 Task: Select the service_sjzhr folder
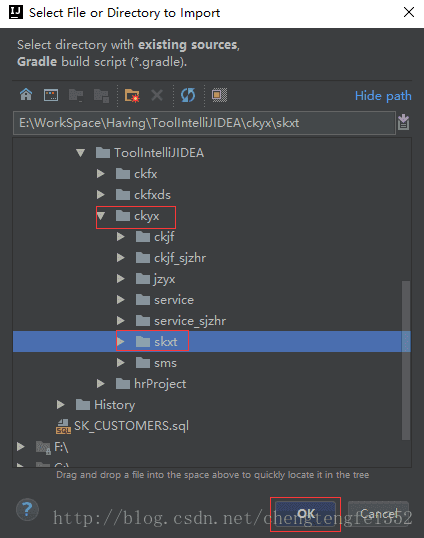190,321
